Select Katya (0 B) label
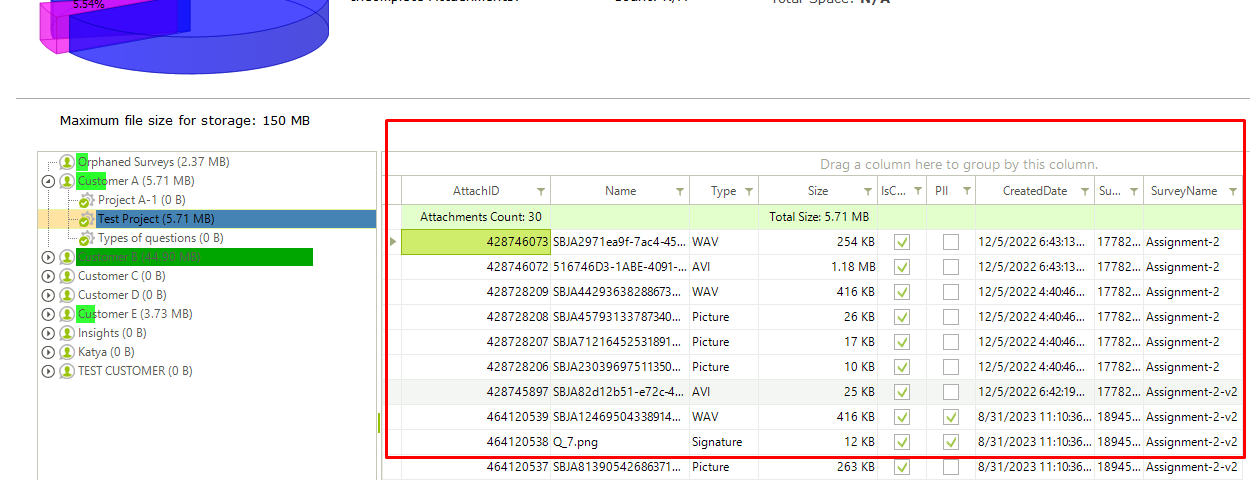Image resolution: width=1250 pixels, height=480 pixels. tap(106, 352)
